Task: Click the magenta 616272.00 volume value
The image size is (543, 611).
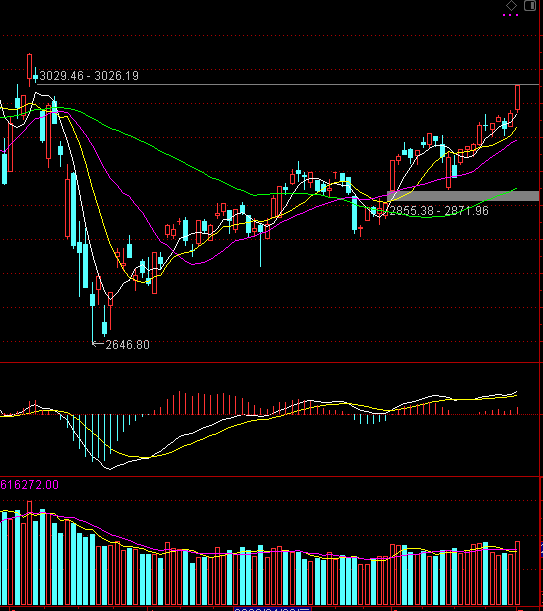Action: (x=30, y=485)
